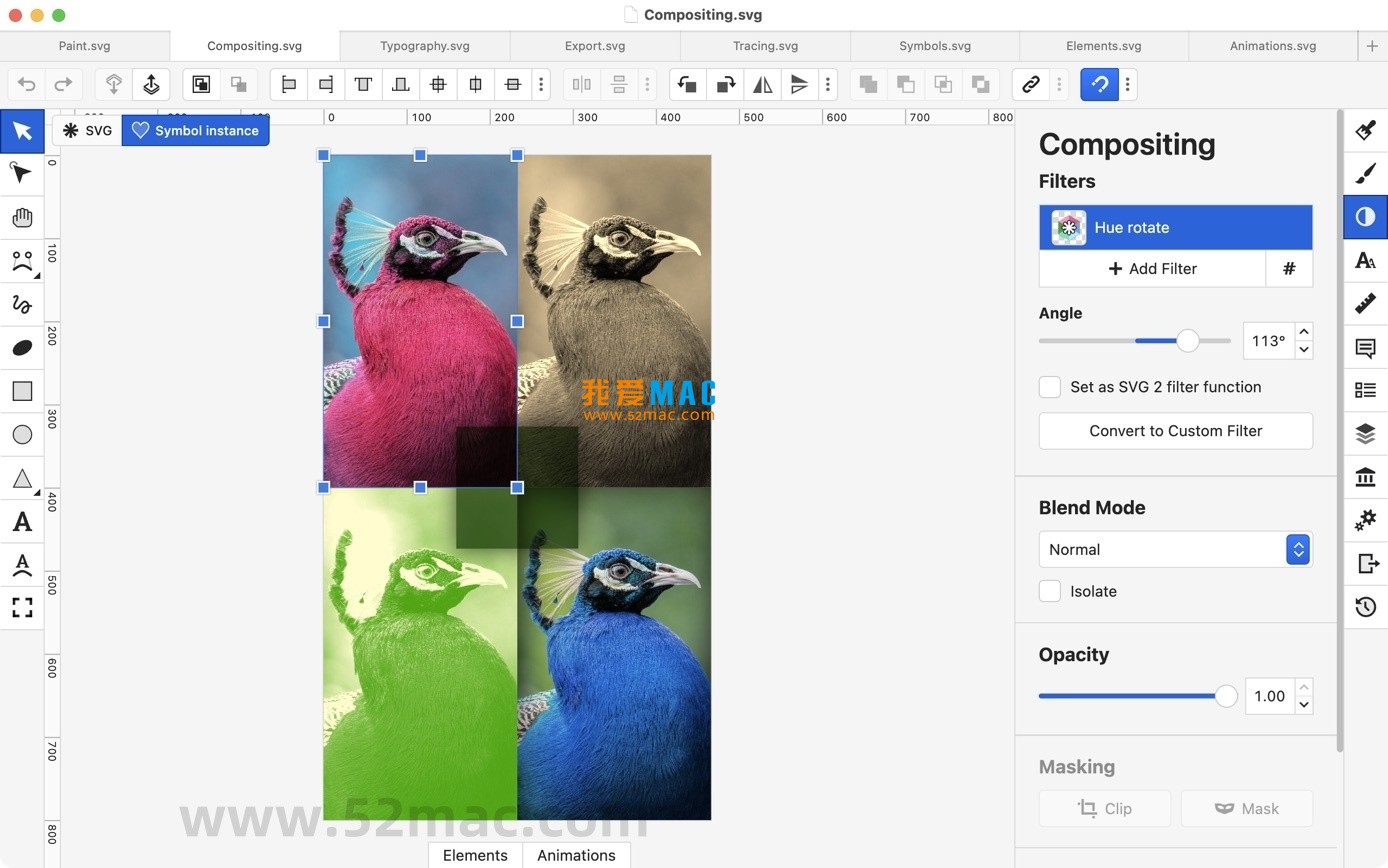The width and height of the screenshot is (1388, 868).
Task: Open the Typography panel icon
Action: (x=1366, y=260)
